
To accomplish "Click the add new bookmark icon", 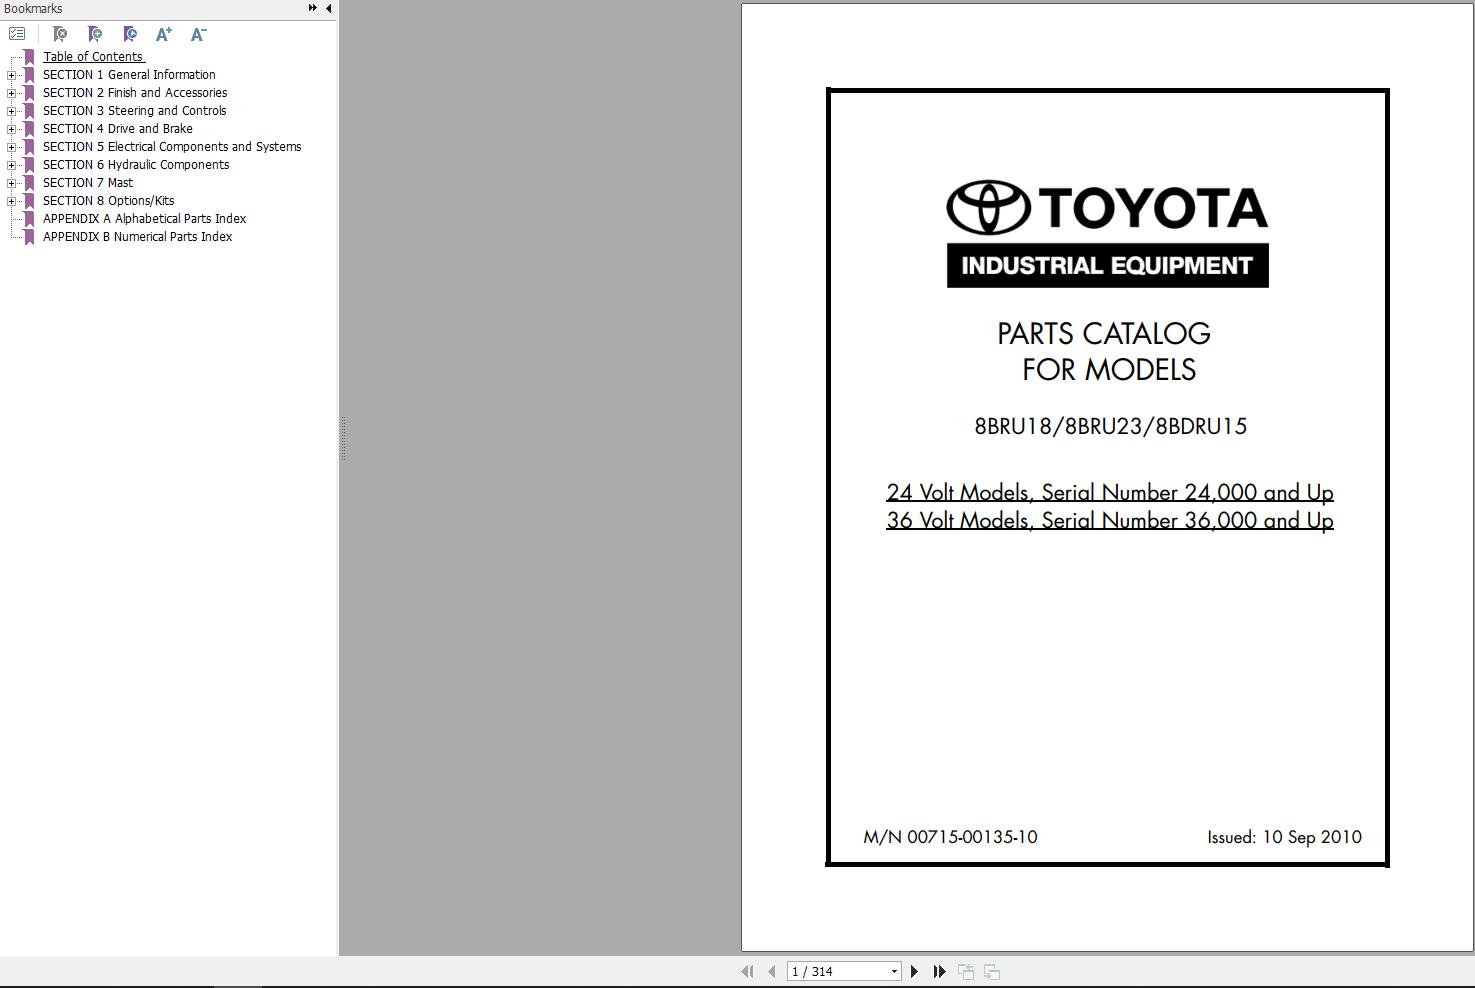I will point(95,34).
